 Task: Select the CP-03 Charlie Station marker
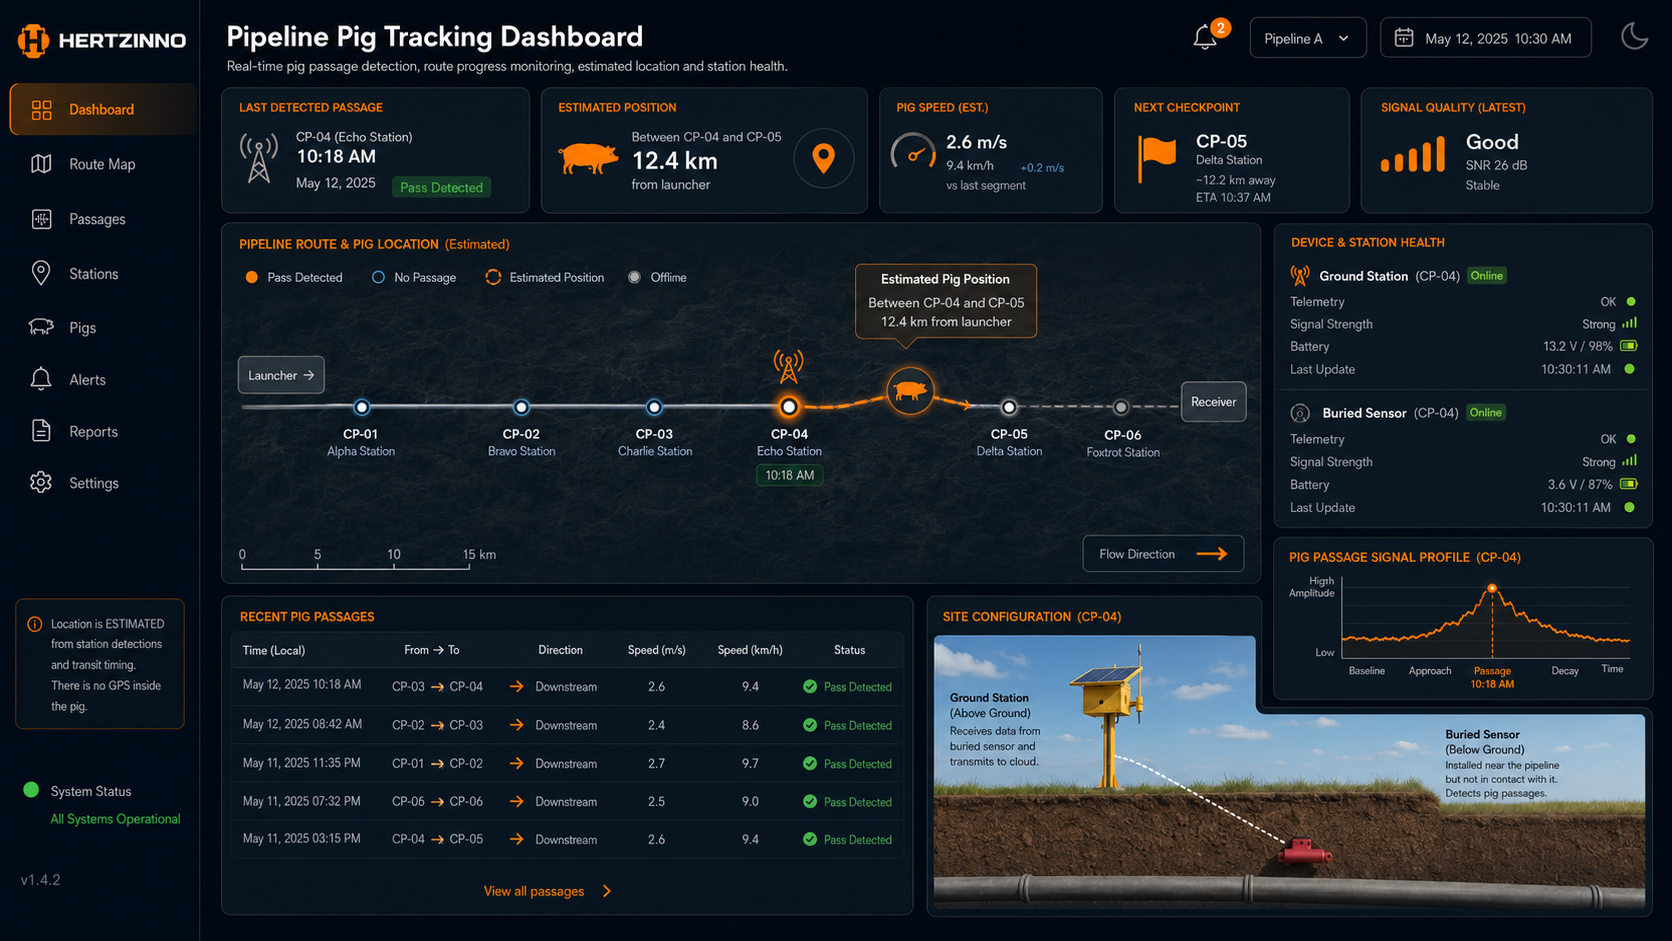point(654,407)
